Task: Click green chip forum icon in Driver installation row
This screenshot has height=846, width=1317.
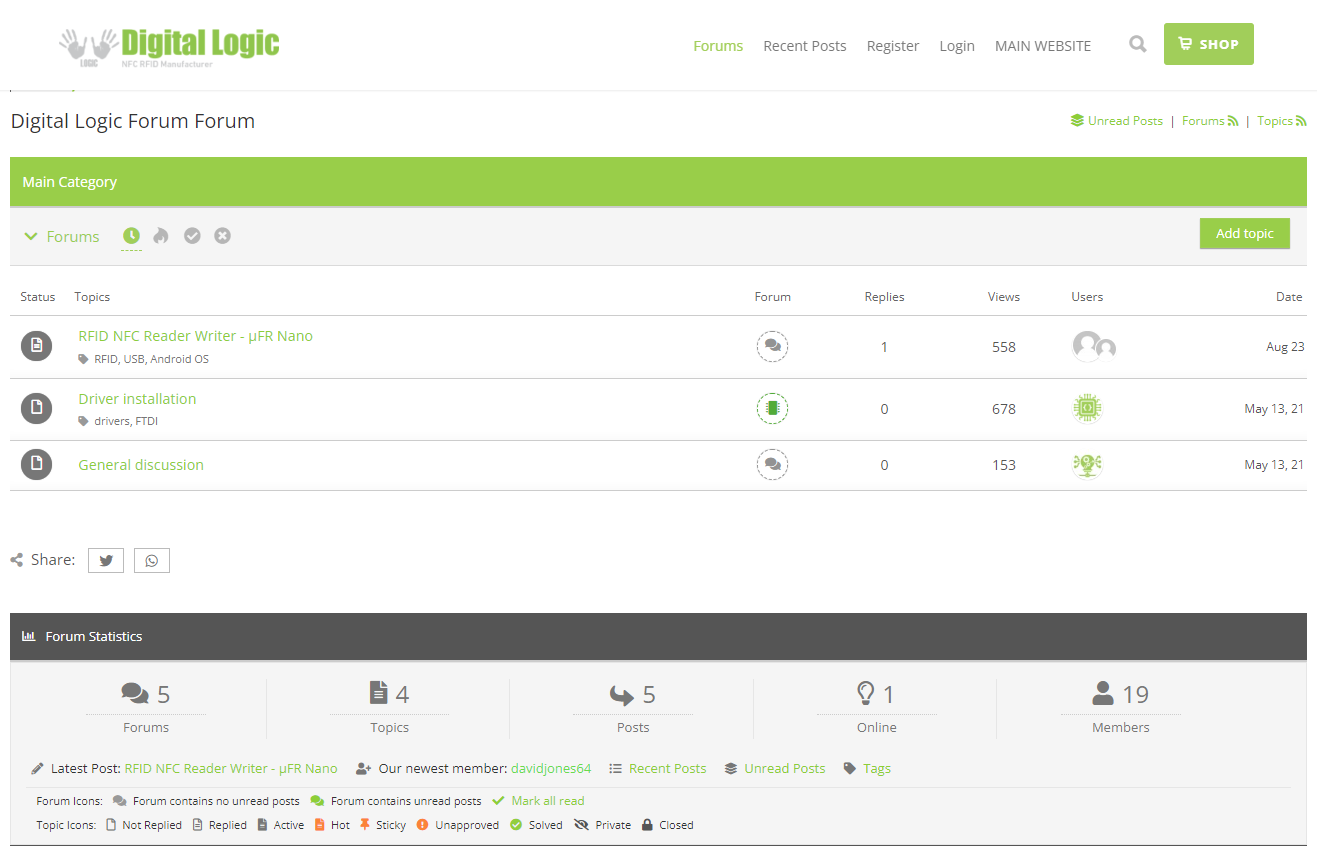Action: 772,408
